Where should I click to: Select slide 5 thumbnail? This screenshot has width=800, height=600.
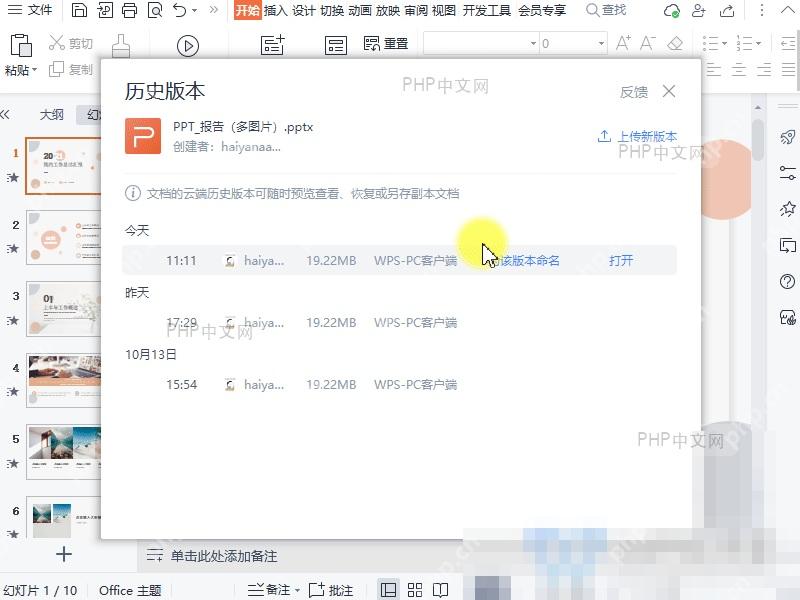63,452
